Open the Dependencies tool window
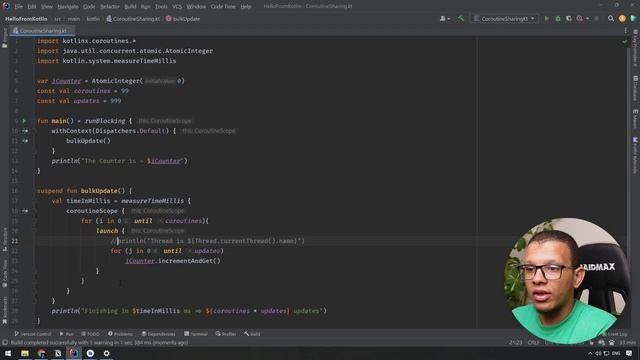Screen dimensions: 640x360 (158, 334)
